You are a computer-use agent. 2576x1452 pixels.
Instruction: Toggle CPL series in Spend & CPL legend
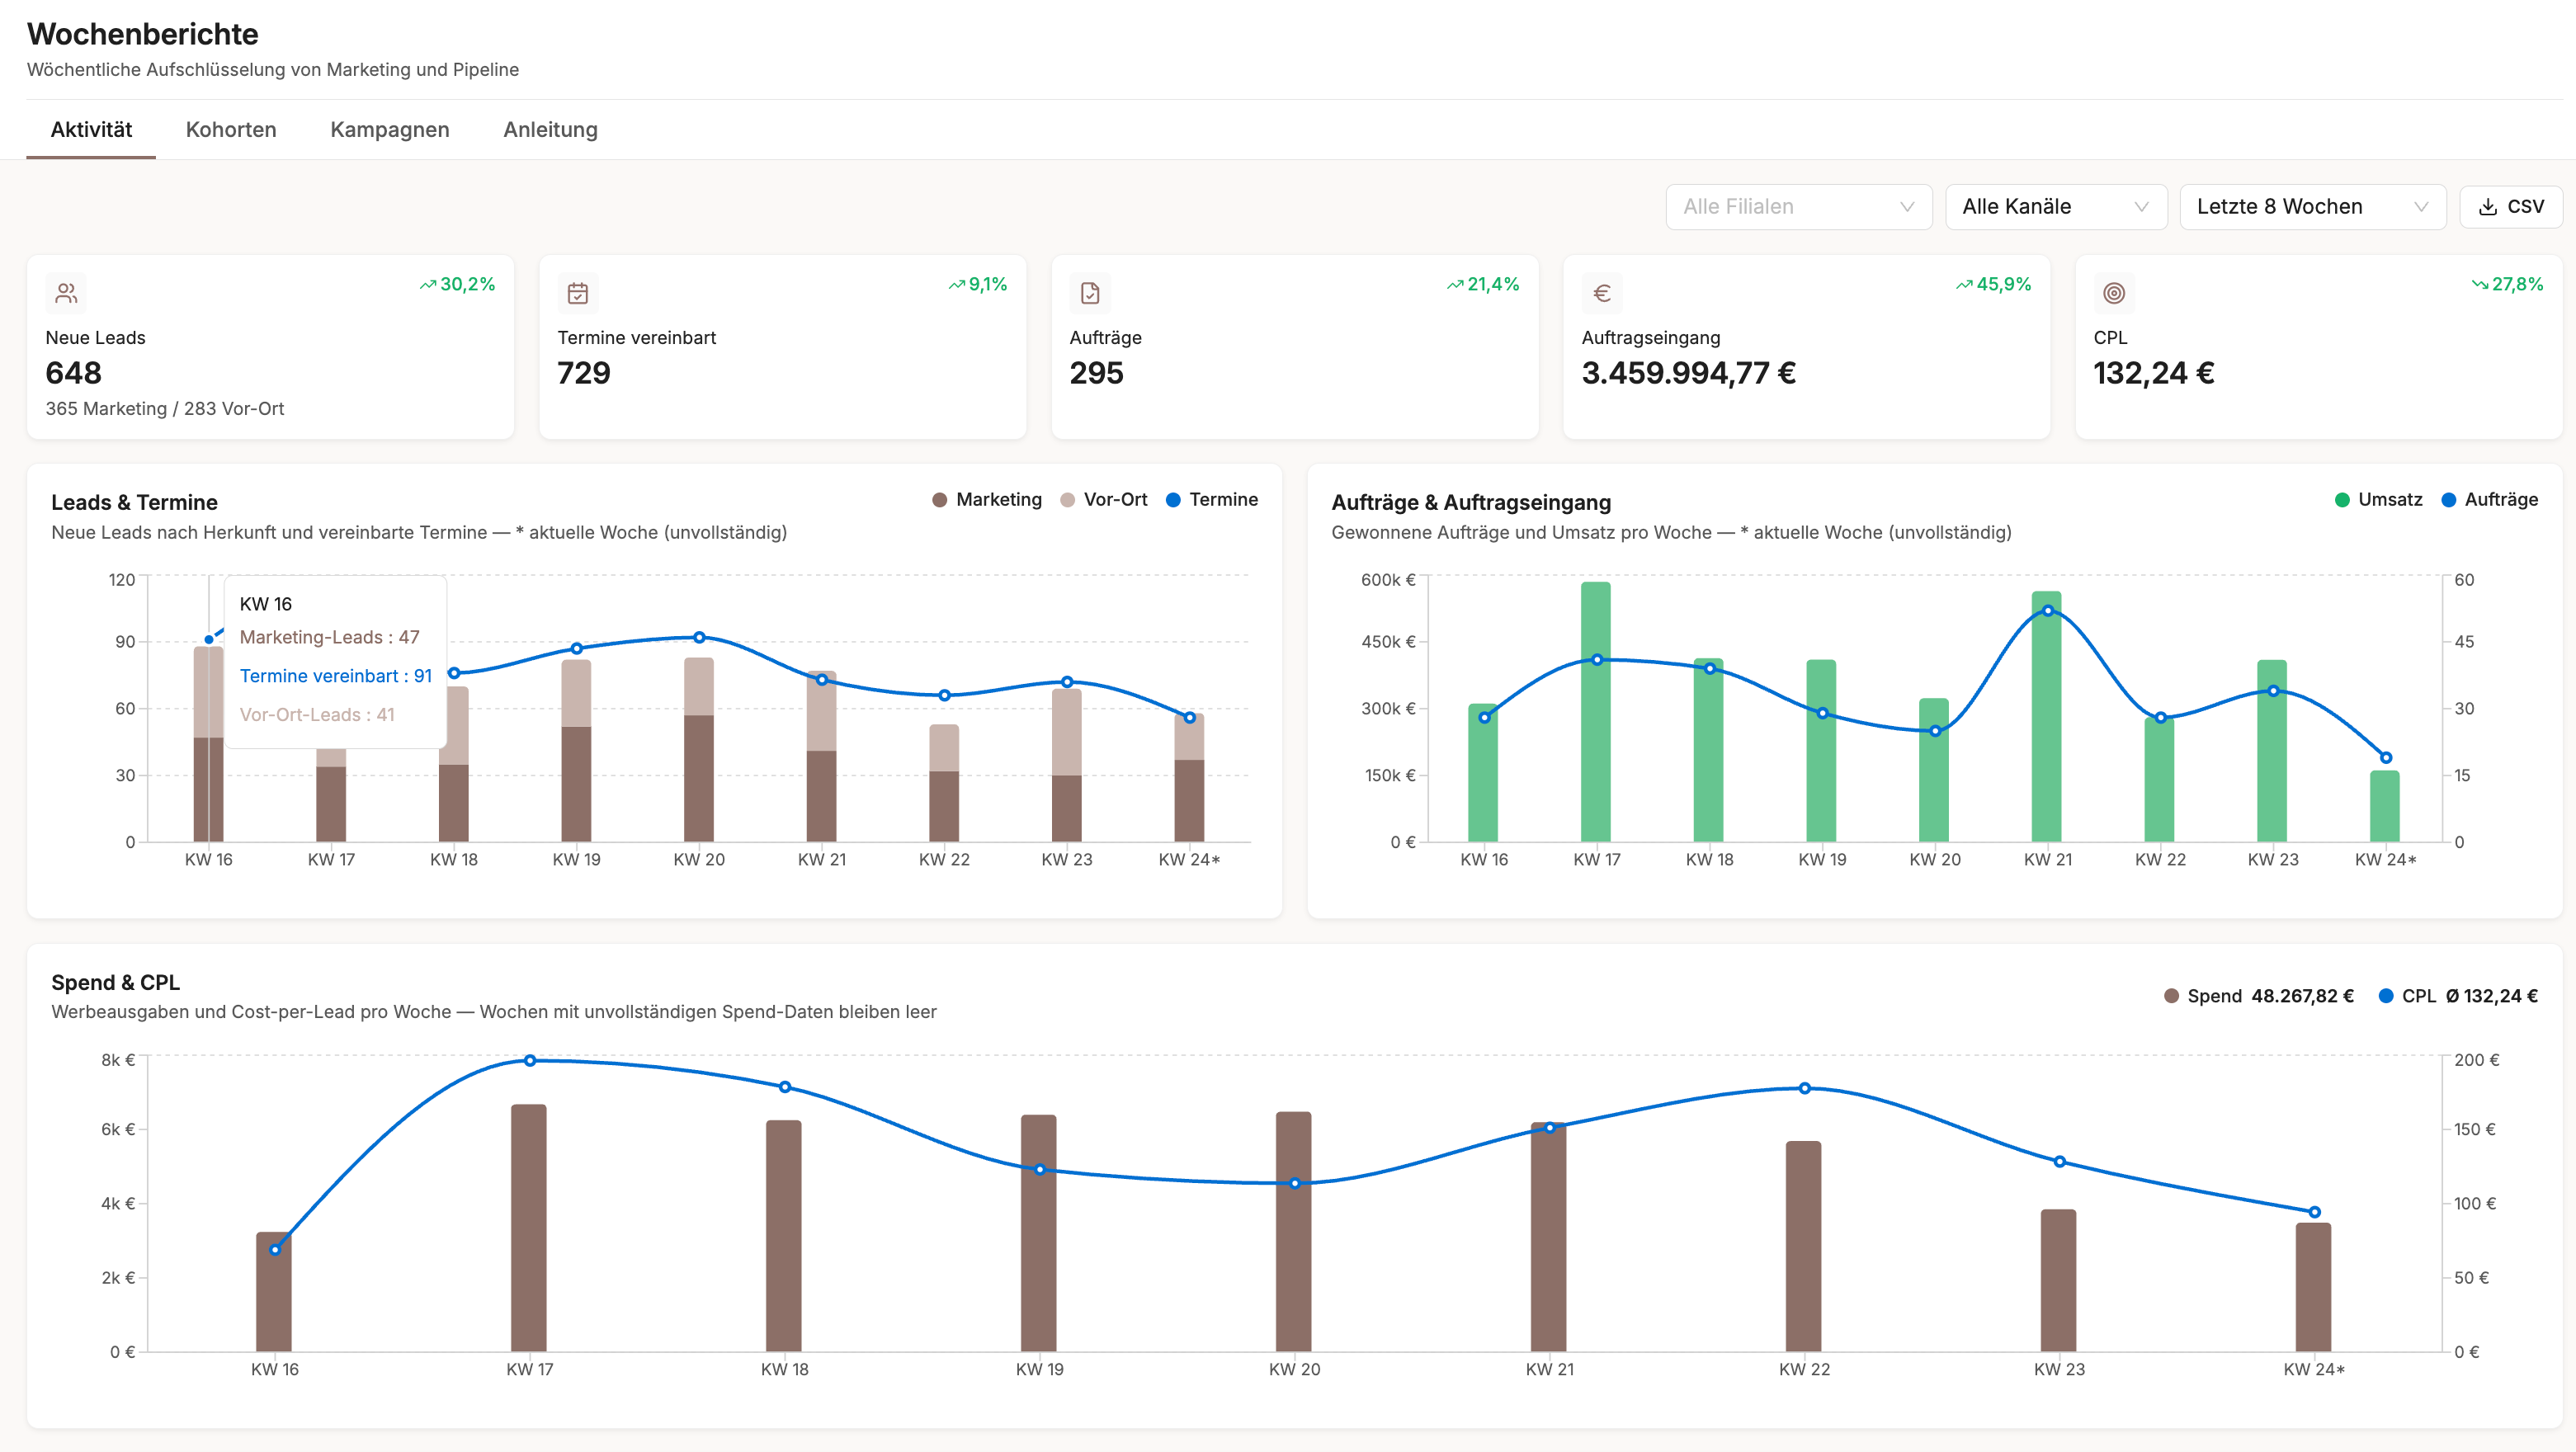click(2458, 996)
